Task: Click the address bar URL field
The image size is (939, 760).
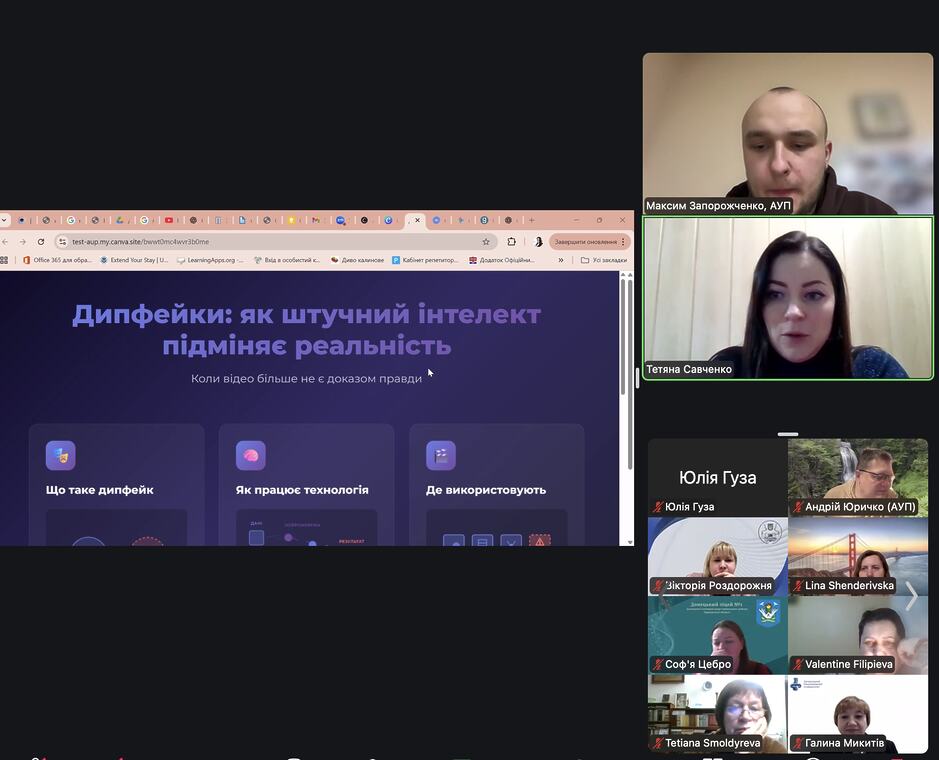Action: [270, 242]
